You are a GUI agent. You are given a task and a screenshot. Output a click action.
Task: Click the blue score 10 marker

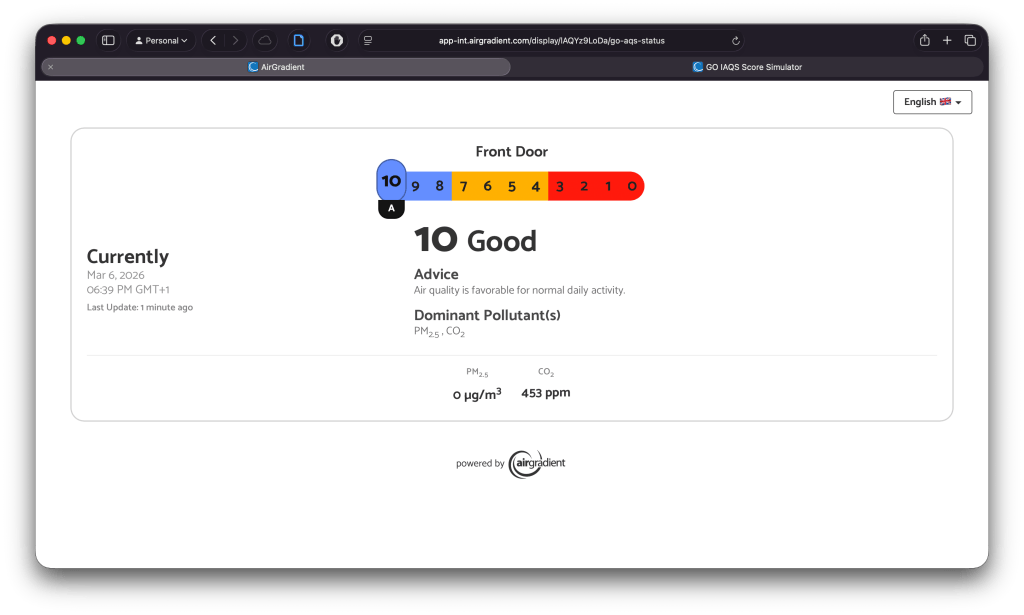coord(391,181)
